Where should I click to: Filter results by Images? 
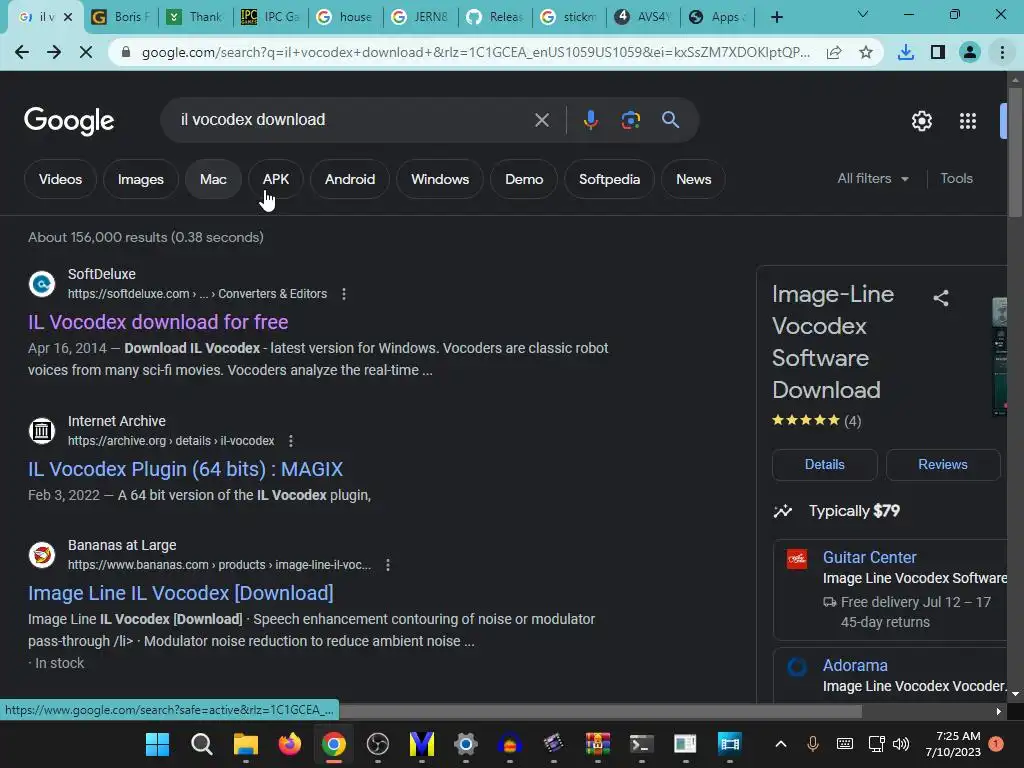click(140, 179)
